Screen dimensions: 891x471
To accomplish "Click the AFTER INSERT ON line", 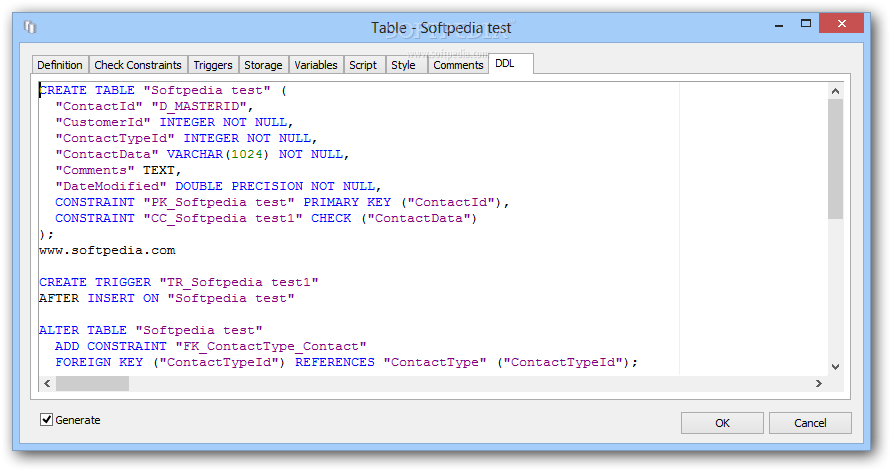I will click(166, 298).
